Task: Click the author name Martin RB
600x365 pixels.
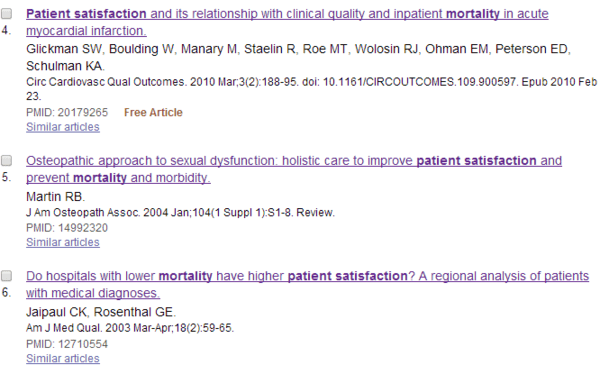Action: coord(55,197)
